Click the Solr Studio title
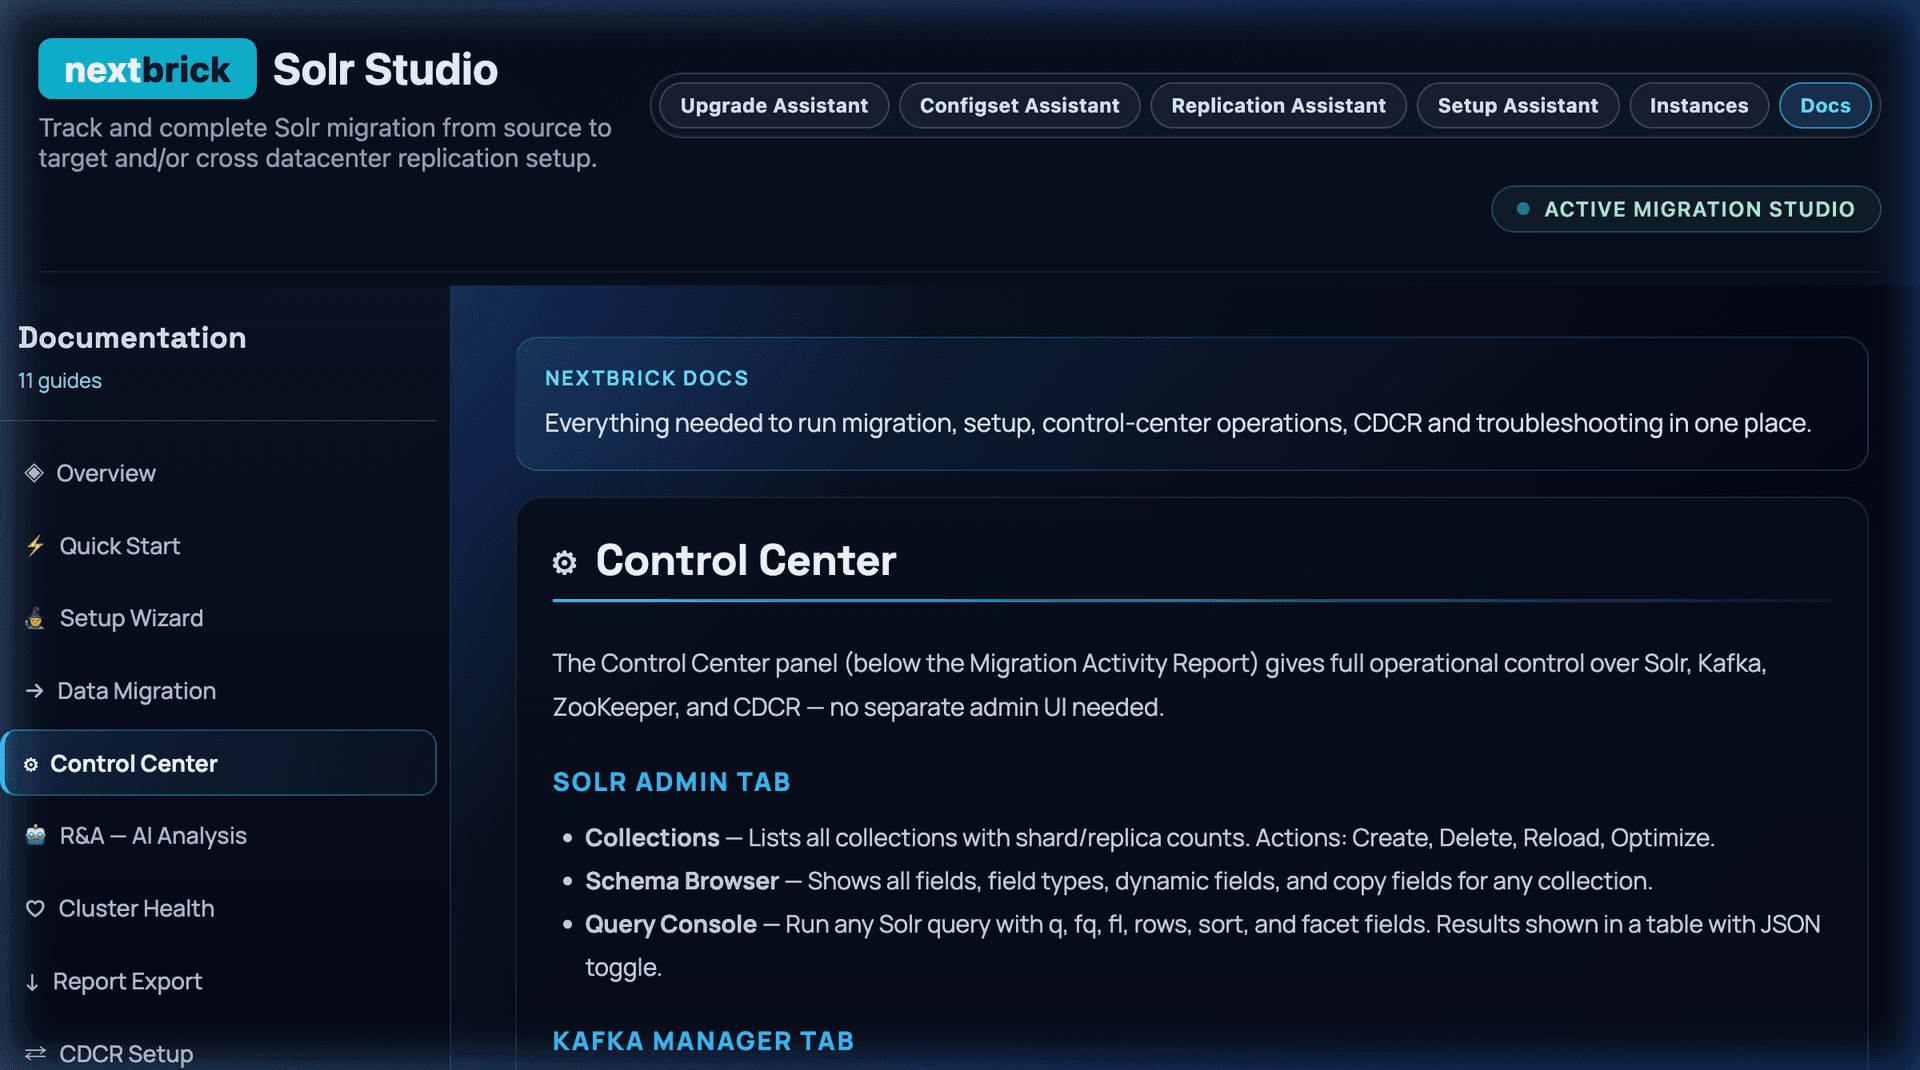Image resolution: width=1920 pixels, height=1070 pixels. tap(385, 70)
